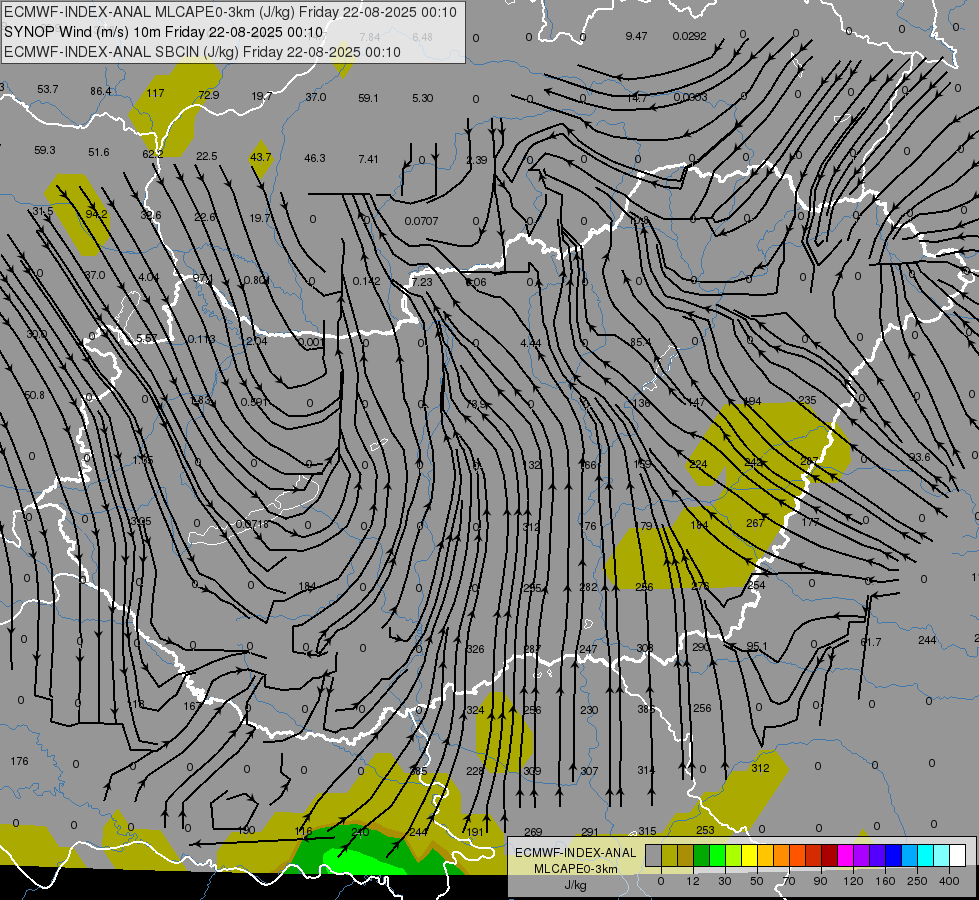Select the gray swatch in the color legend
The height and width of the screenshot is (900, 979).
[653, 855]
